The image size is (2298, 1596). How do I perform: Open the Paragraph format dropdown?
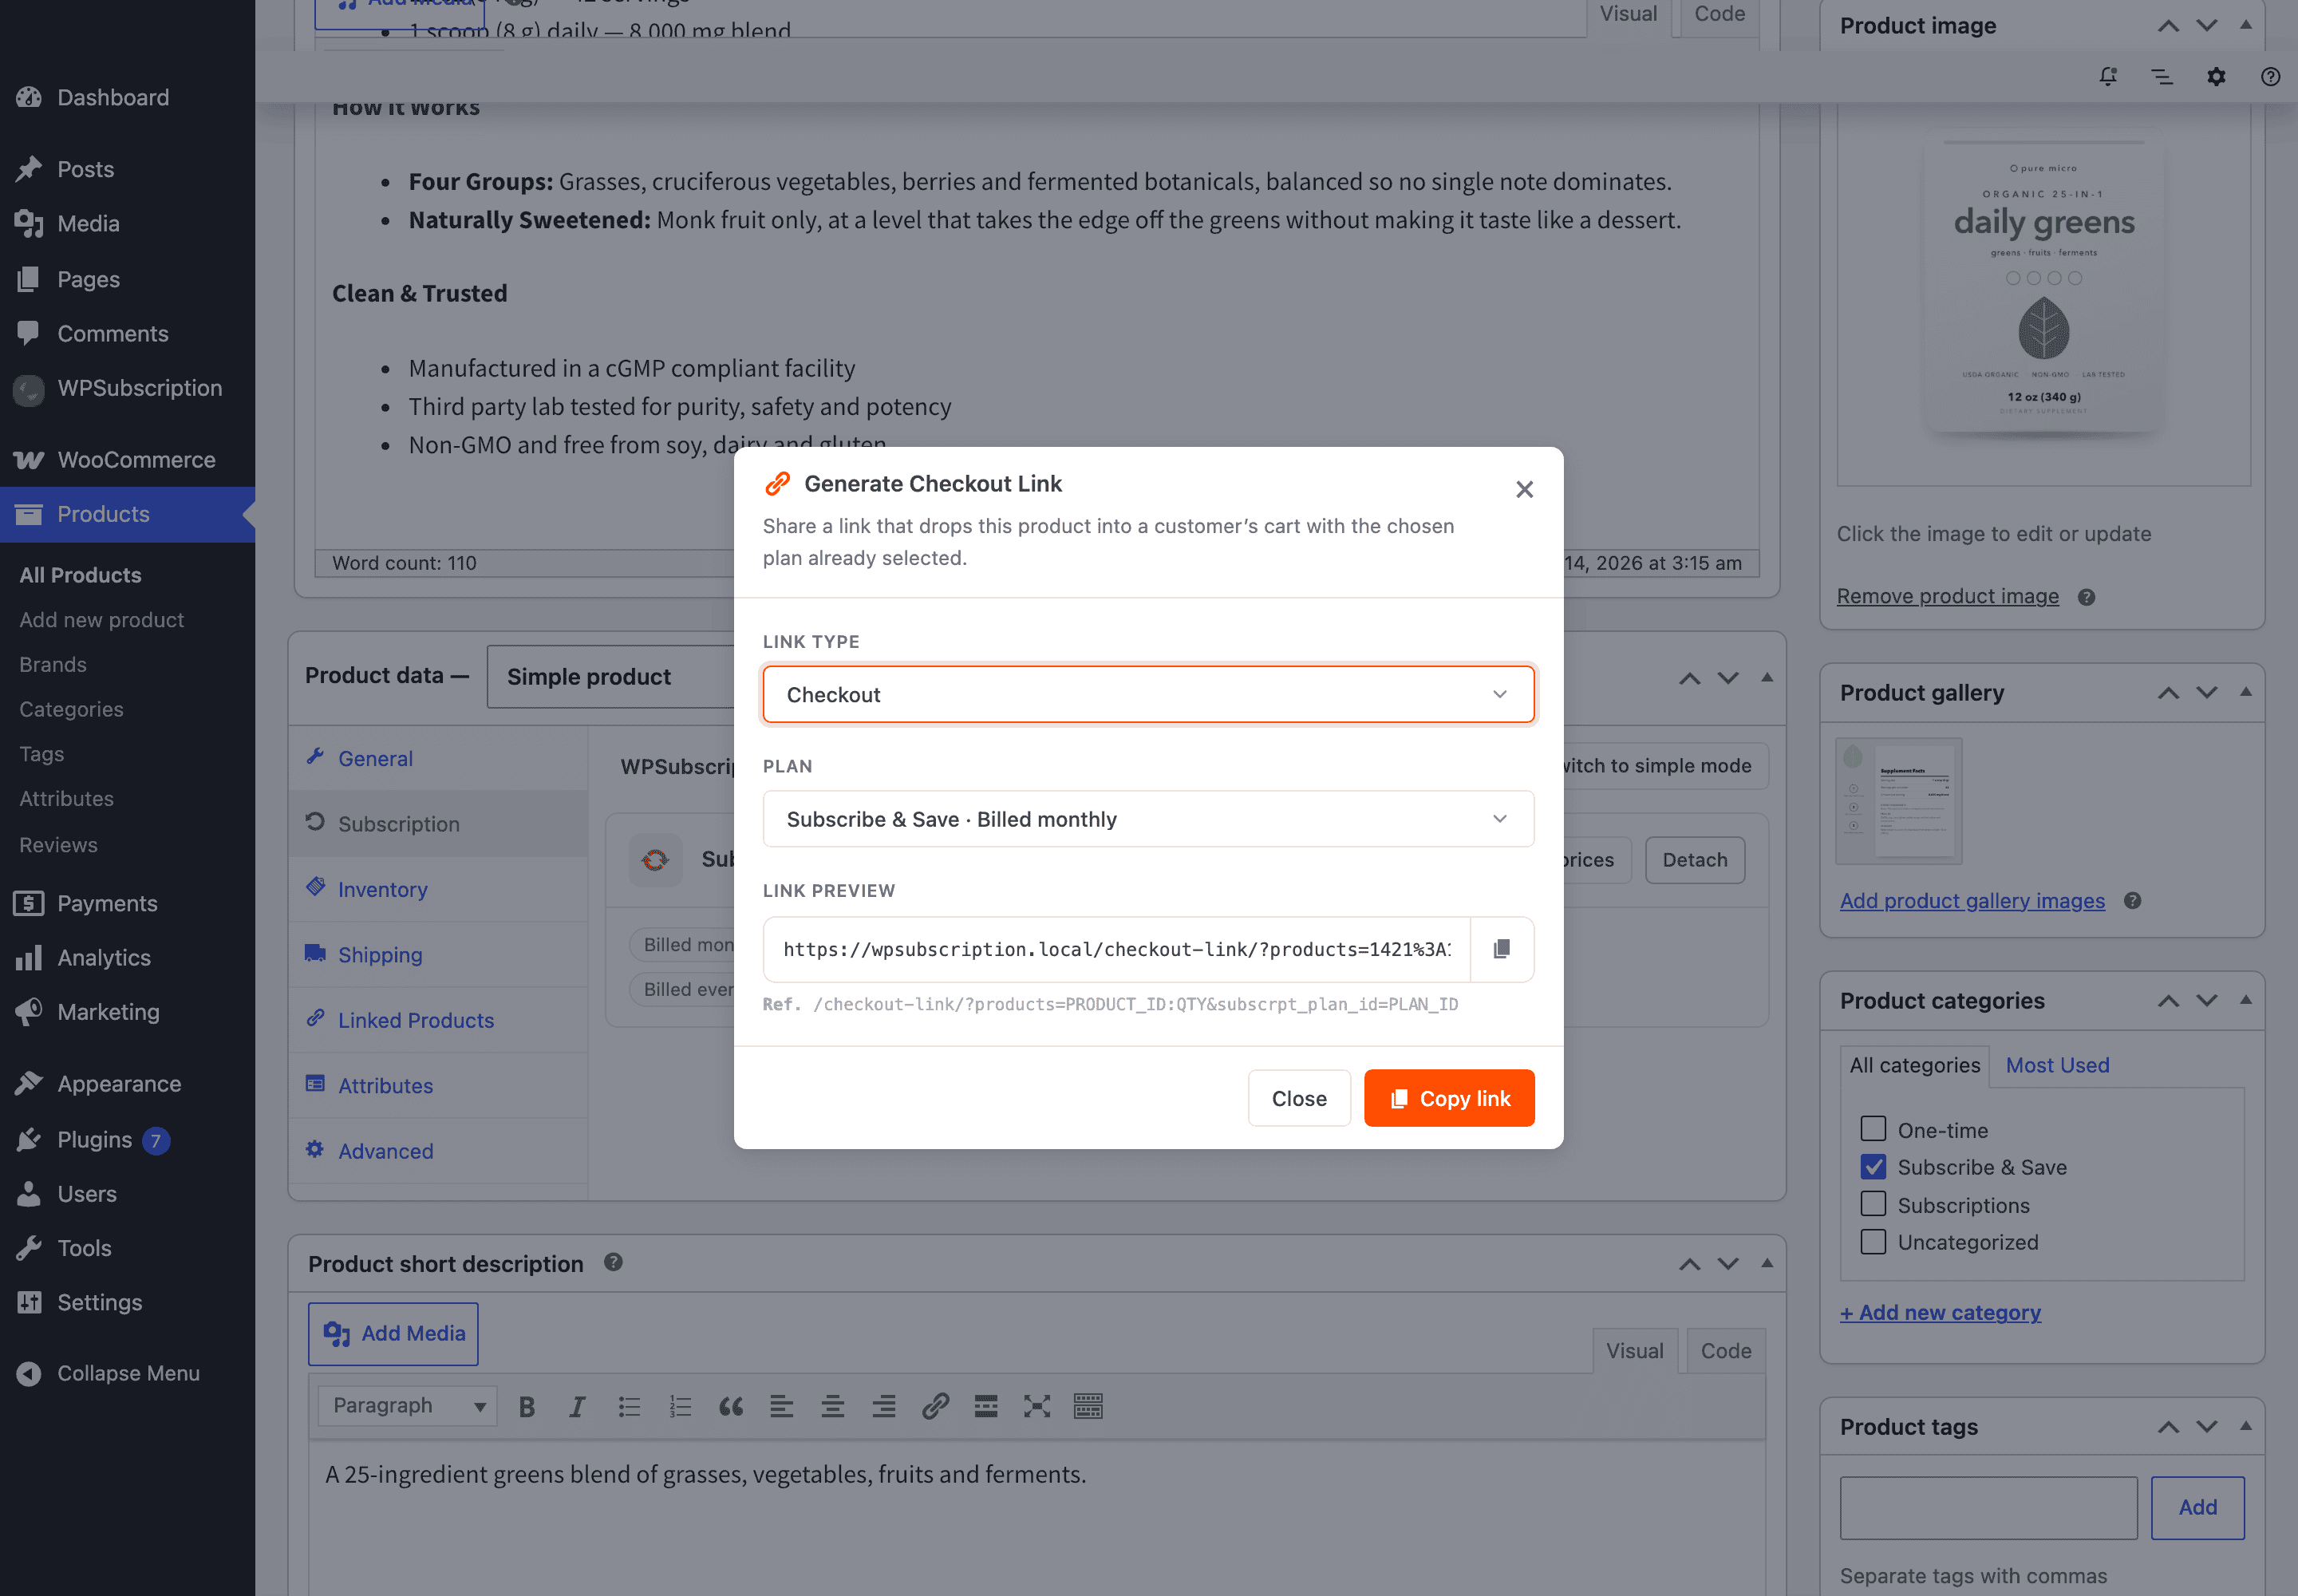tap(408, 1406)
